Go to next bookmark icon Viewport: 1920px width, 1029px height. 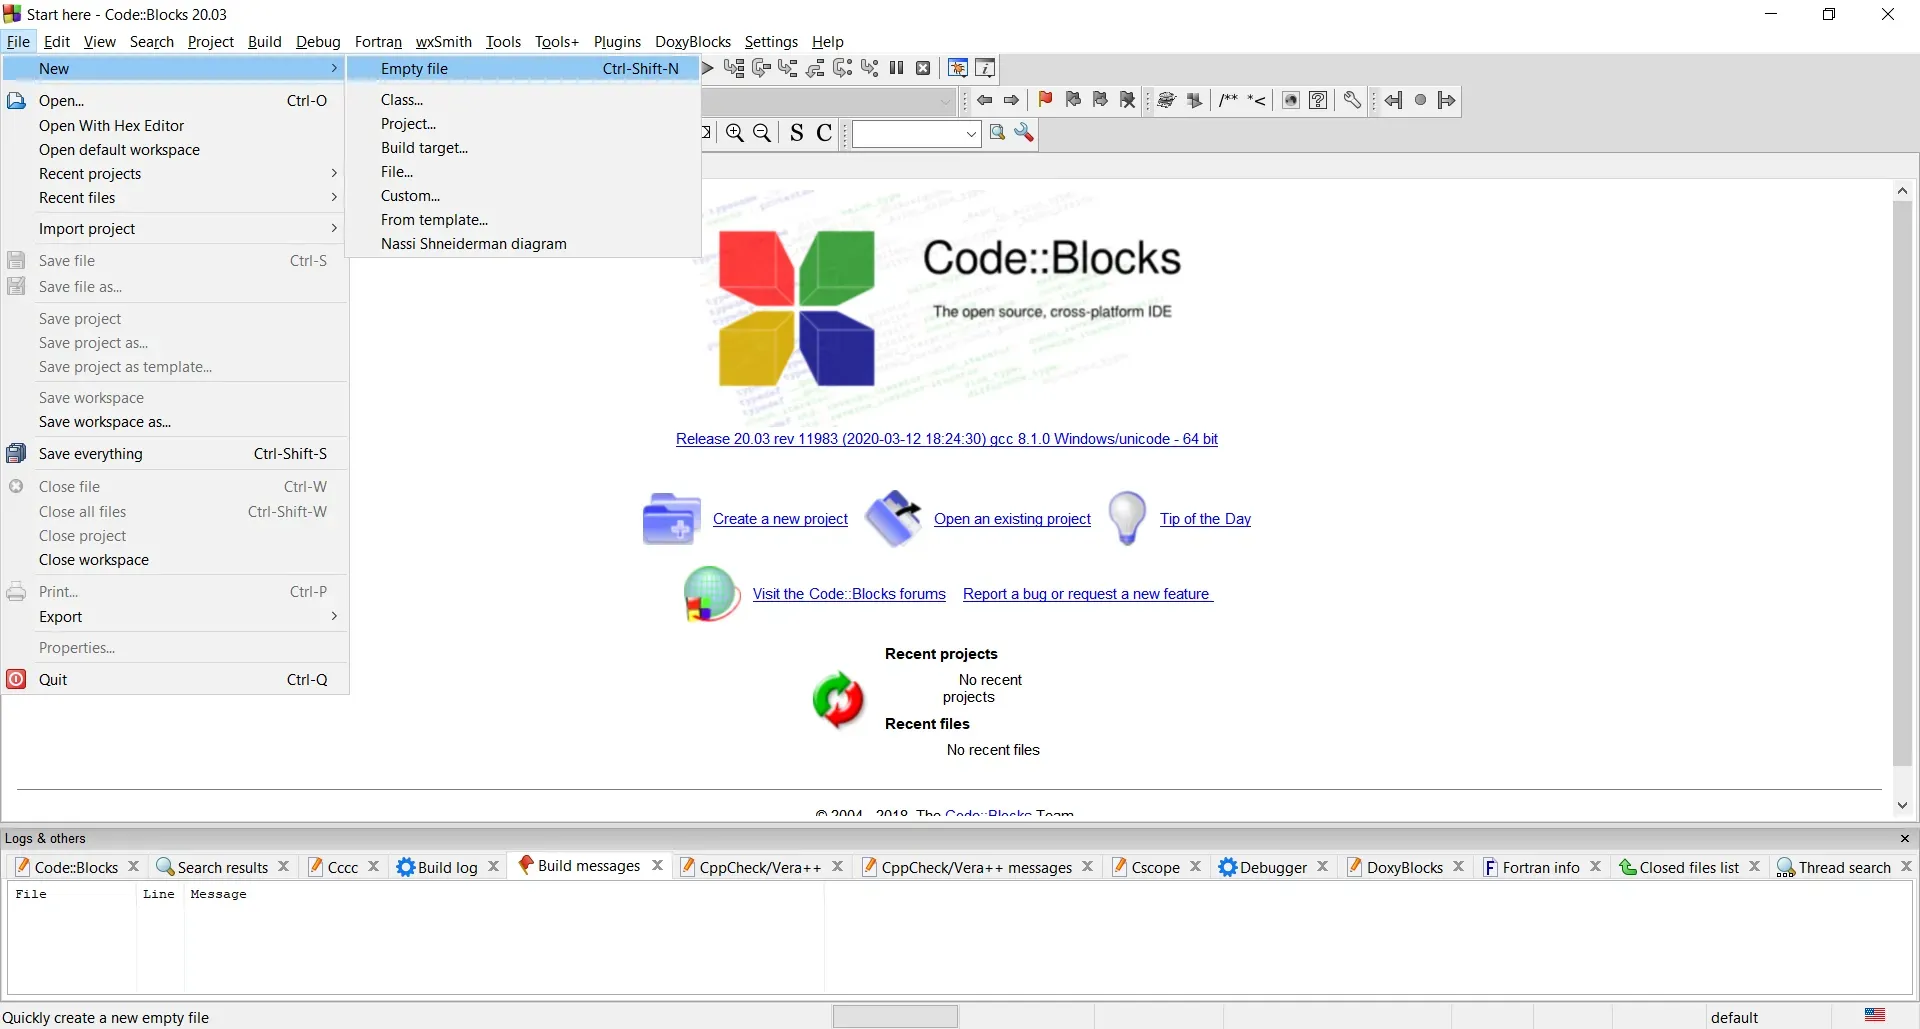coord(1100,100)
